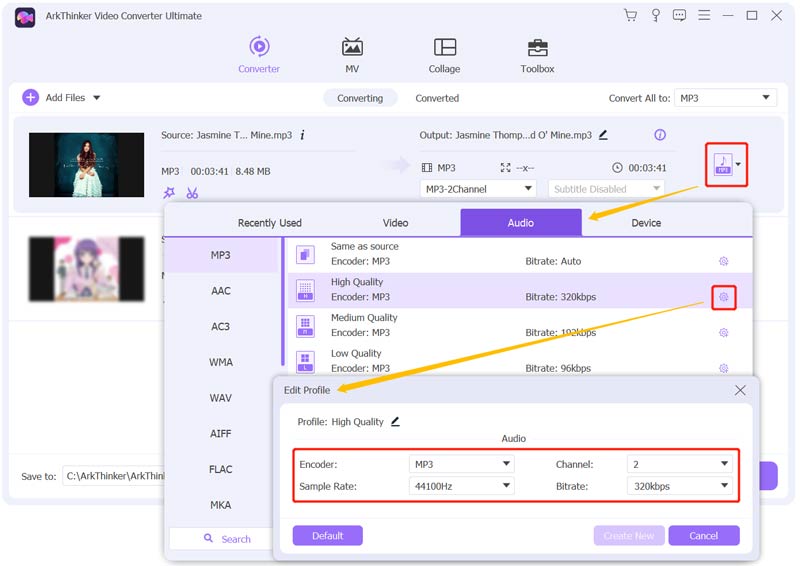Choose the High Quality preset icon
This screenshot has width=800, height=566.
[305, 289]
